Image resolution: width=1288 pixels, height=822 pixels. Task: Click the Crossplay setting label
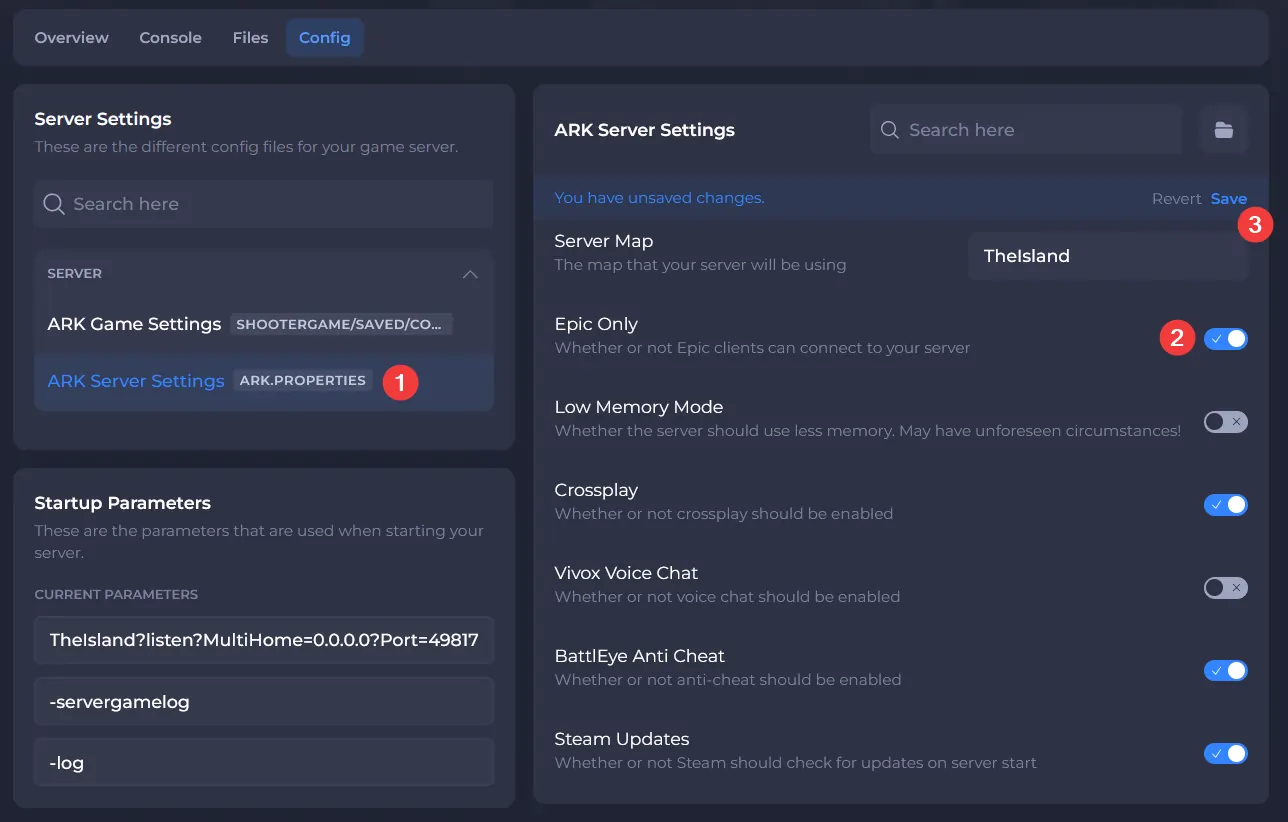tap(596, 490)
